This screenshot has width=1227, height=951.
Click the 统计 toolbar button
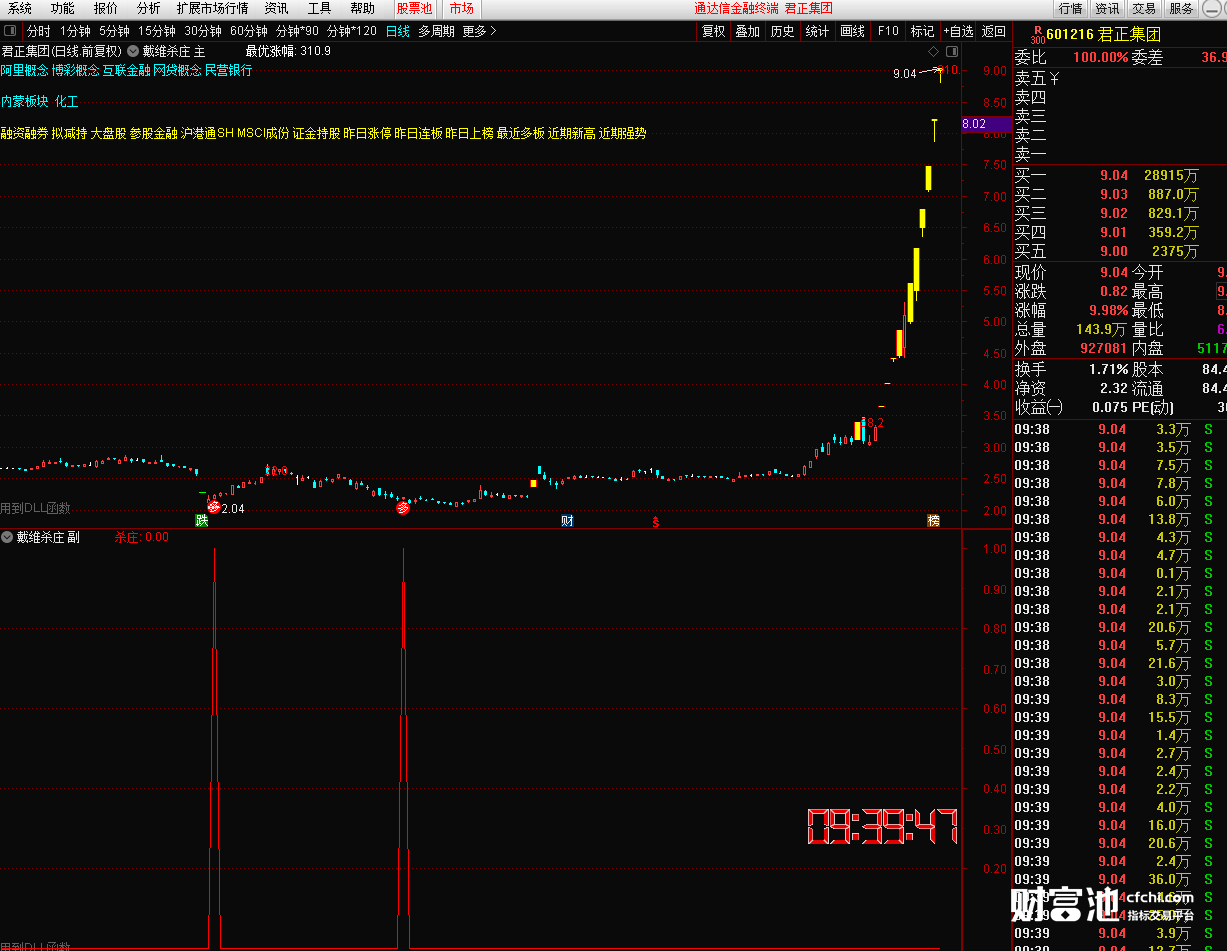[817, 31]
